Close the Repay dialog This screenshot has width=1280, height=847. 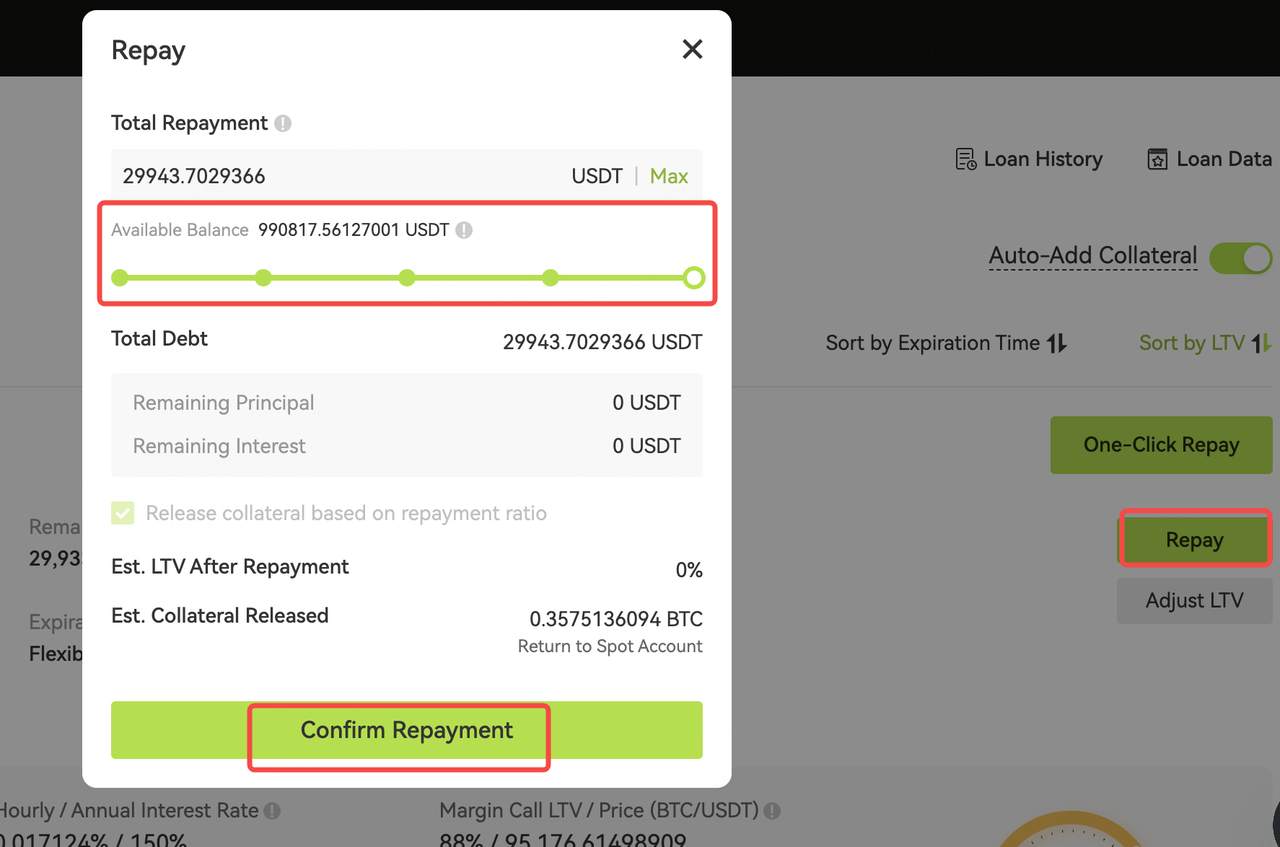coord(692,49)
